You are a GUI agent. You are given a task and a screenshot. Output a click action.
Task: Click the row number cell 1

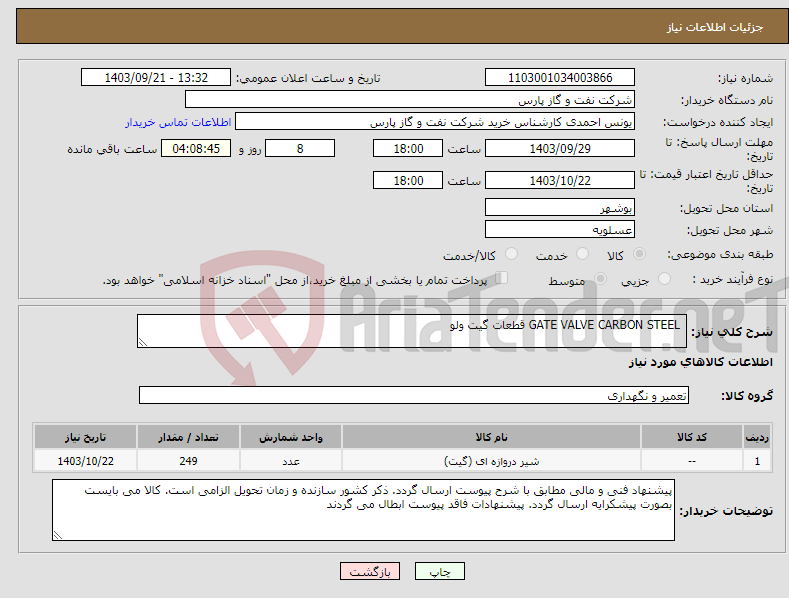point(757,461)
